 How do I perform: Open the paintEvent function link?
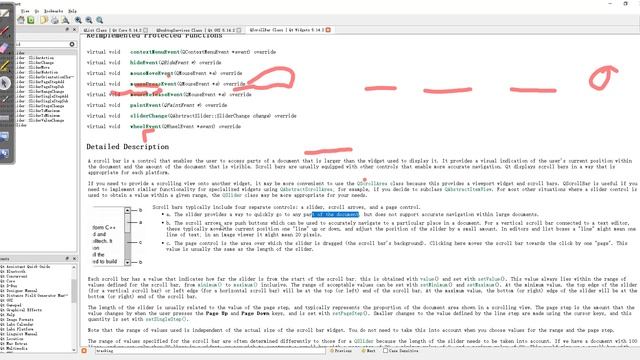[145, 105]
